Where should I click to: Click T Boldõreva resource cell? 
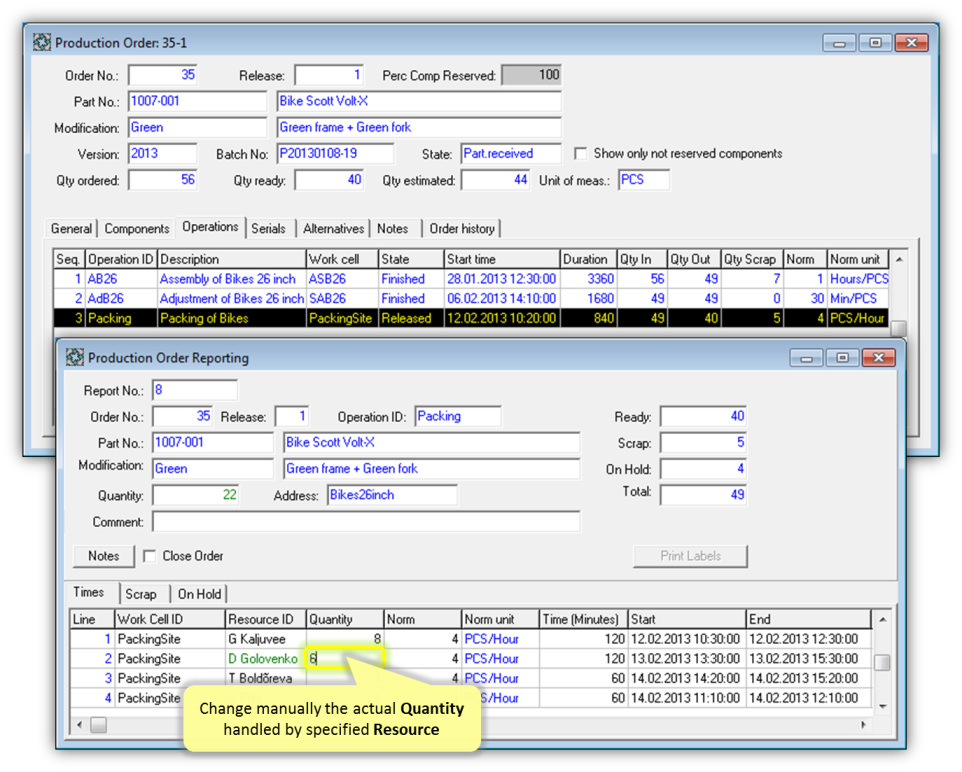click(266, 678)
